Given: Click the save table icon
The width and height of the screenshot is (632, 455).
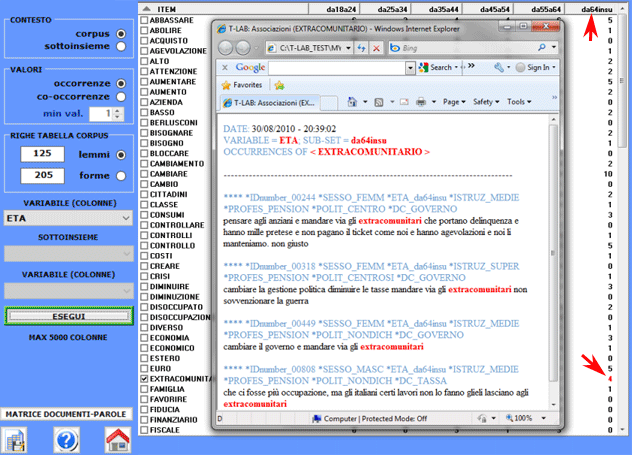Looking at the screenshot, I should pos(15,439).
